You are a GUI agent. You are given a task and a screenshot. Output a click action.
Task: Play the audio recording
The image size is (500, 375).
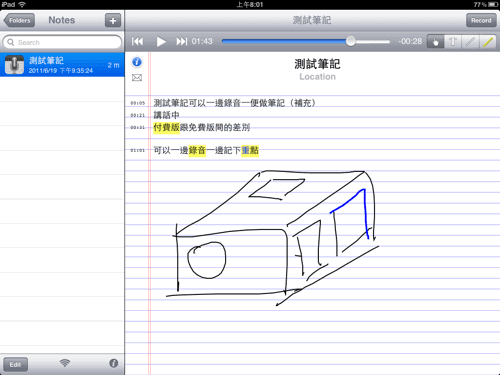(161, 42)
